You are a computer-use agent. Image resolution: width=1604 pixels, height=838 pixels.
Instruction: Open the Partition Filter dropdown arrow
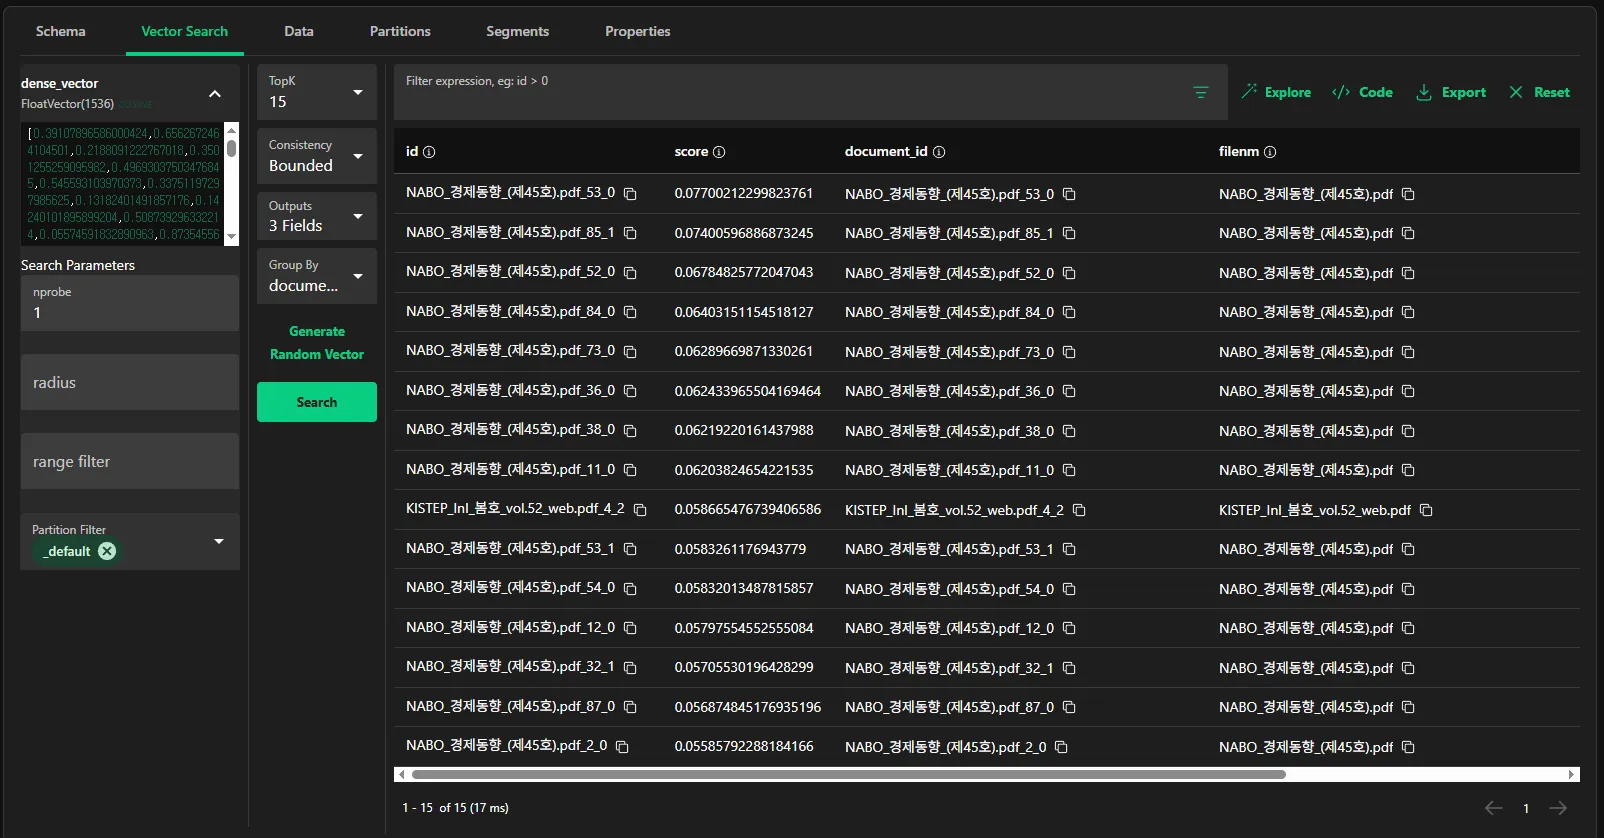pos(219,542)
